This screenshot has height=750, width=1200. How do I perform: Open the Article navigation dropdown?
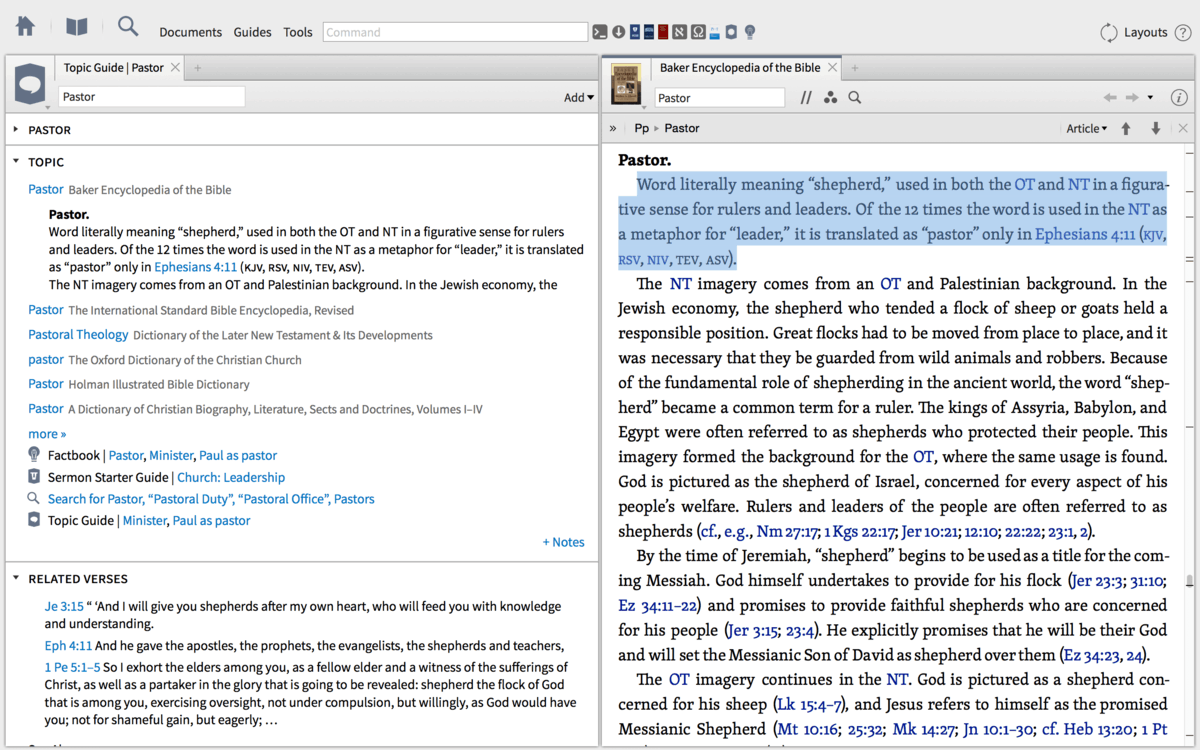pos(1086,129)
